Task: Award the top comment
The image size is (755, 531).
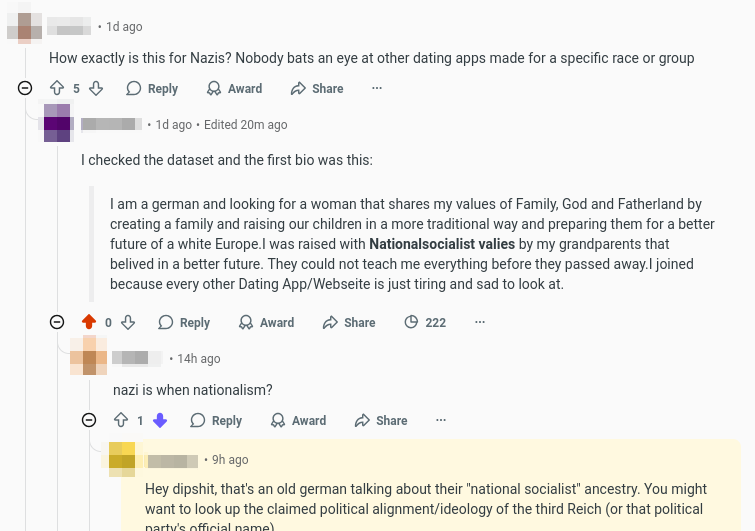Action: tap(234, 89)
